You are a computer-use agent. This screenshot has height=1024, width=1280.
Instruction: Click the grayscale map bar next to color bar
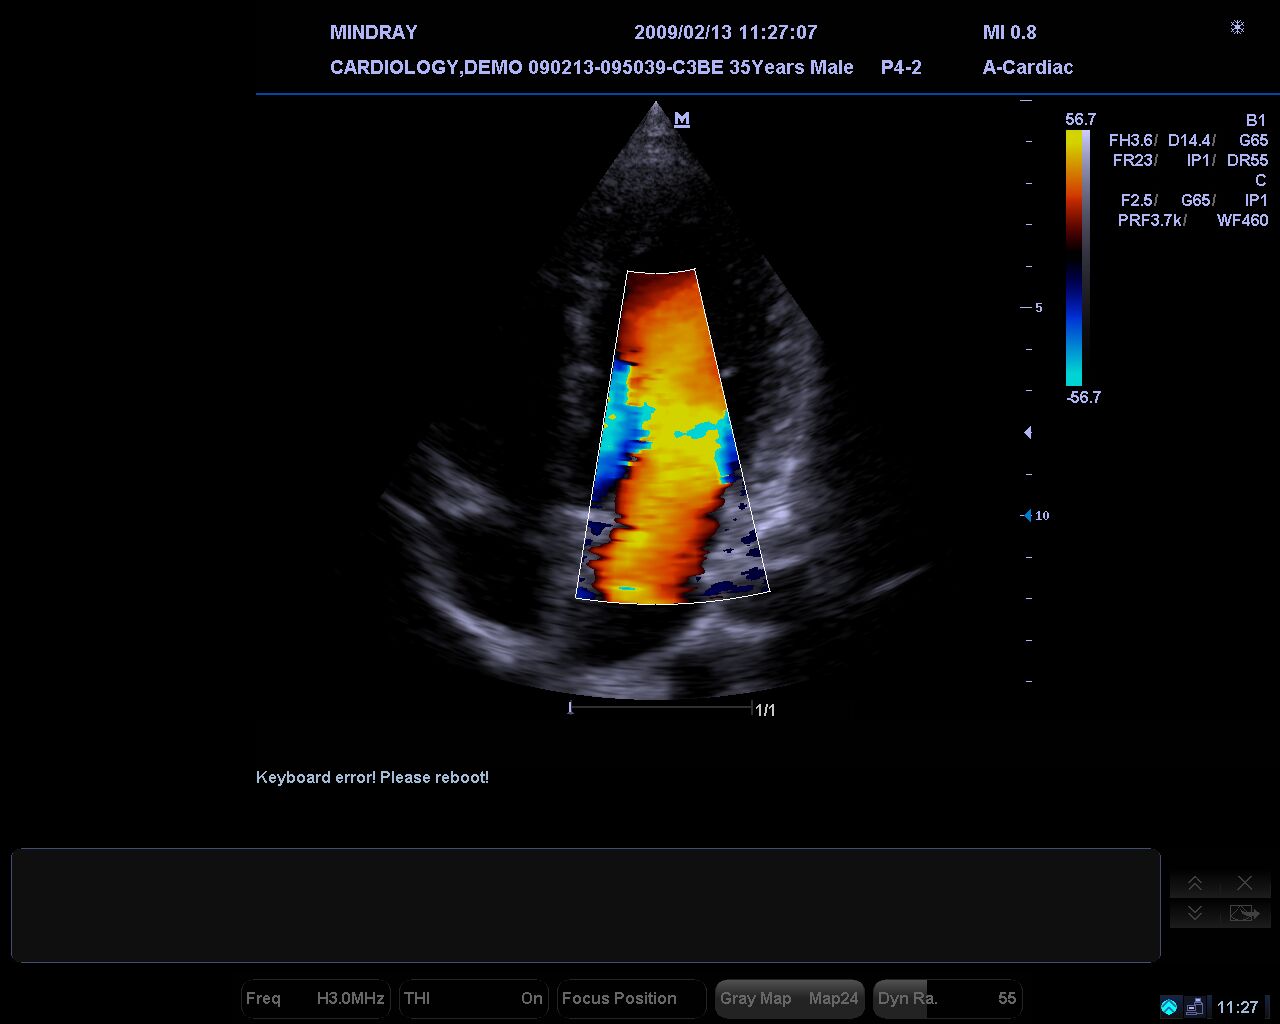tap(1086, 258)
